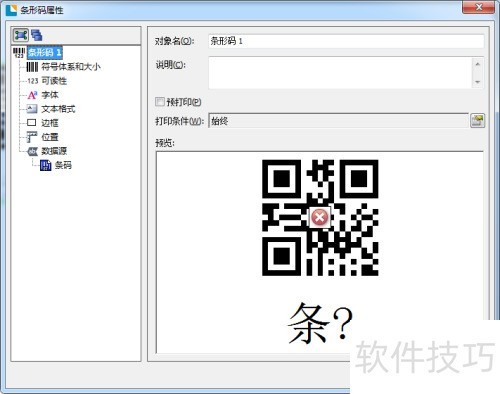Click the database icon beside 数据源
This screenshot has height=394, width=500.
click(x=32, y=151)
